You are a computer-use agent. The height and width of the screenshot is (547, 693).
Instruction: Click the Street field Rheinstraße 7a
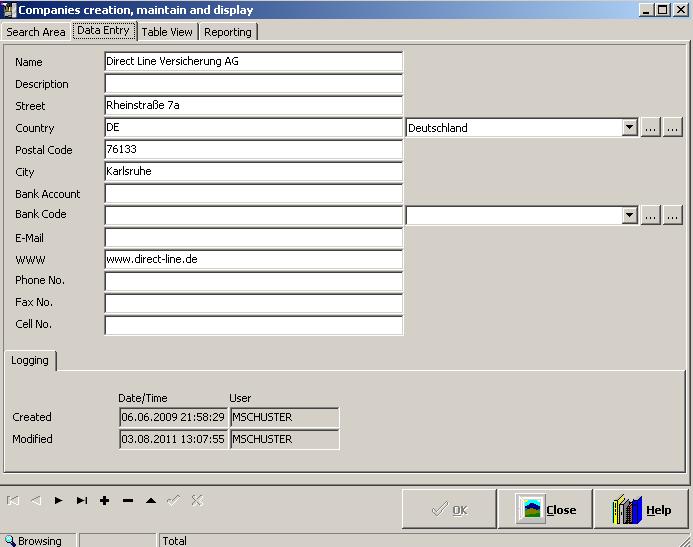pyautogui.click(x=254, y=106)
